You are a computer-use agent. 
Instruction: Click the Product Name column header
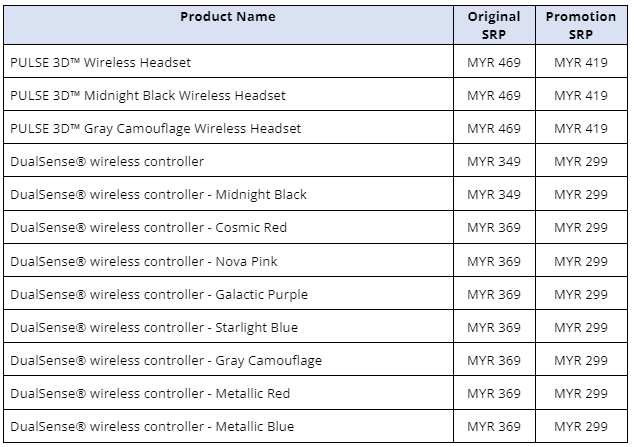point(228,17)
